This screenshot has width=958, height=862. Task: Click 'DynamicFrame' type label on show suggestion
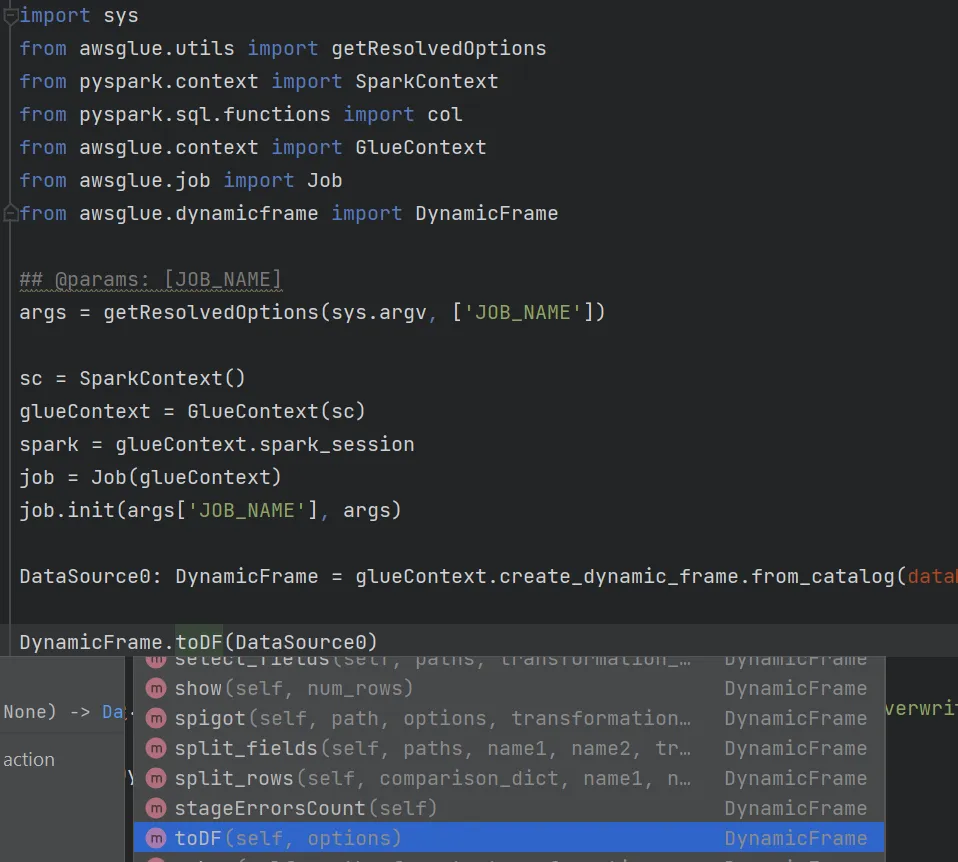795,689
